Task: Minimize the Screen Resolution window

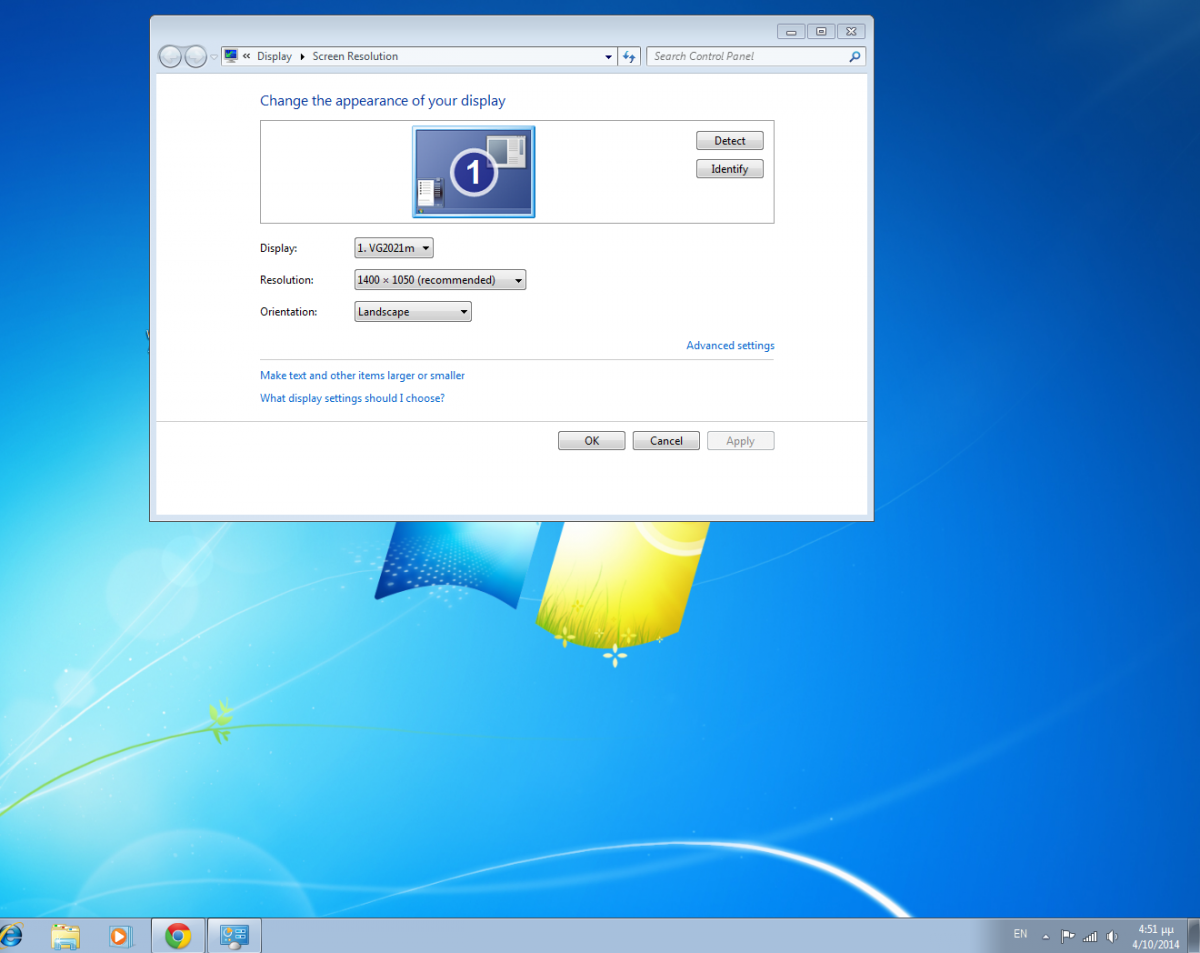Action: (791, 31)
